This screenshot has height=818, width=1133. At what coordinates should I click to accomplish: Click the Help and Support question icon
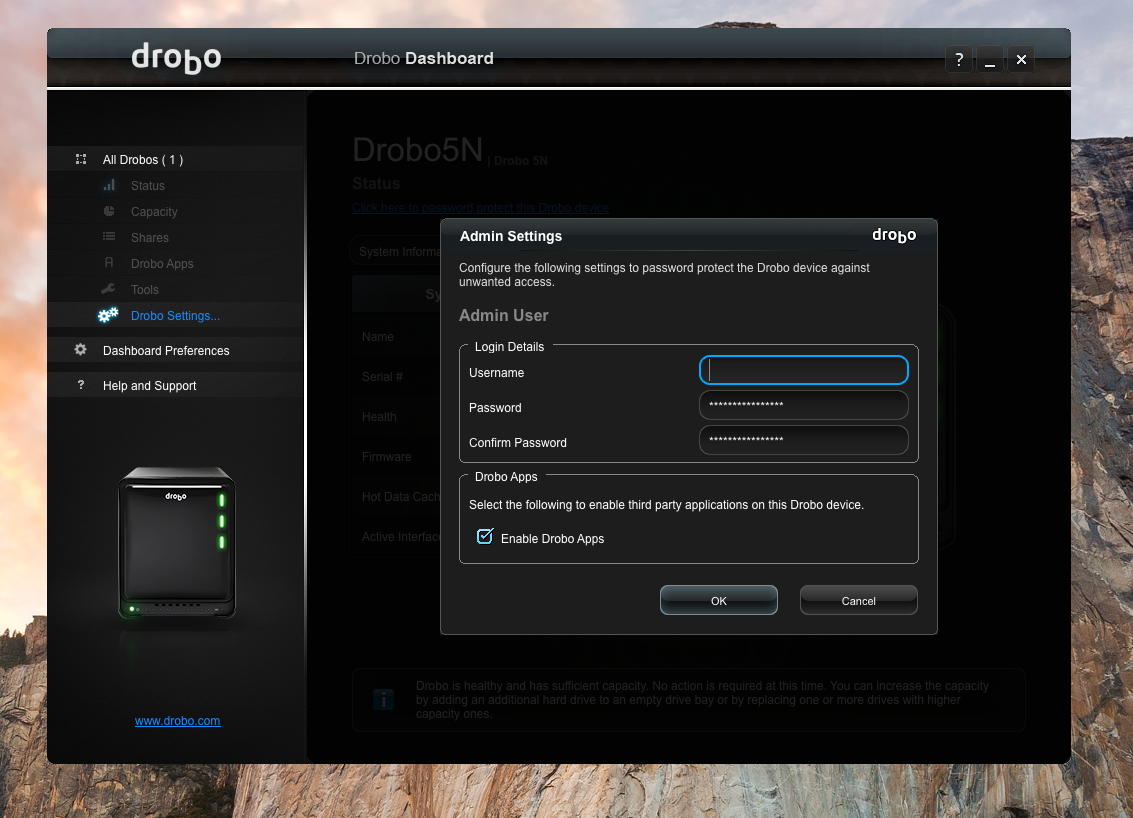(81, 386)
